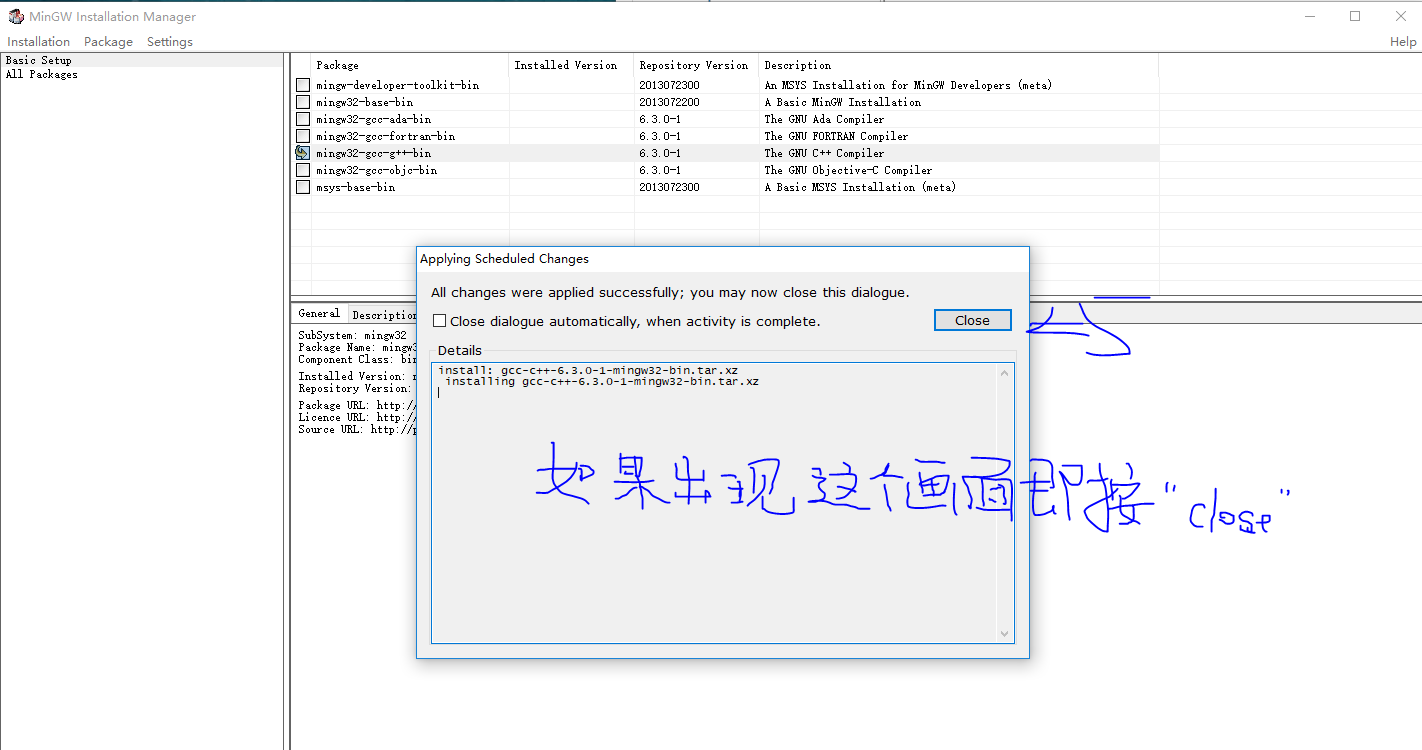The image size is (1422, 750).
Task: Tick the checkbox for mingw32-base-bin
Action: tap(303, 102)
